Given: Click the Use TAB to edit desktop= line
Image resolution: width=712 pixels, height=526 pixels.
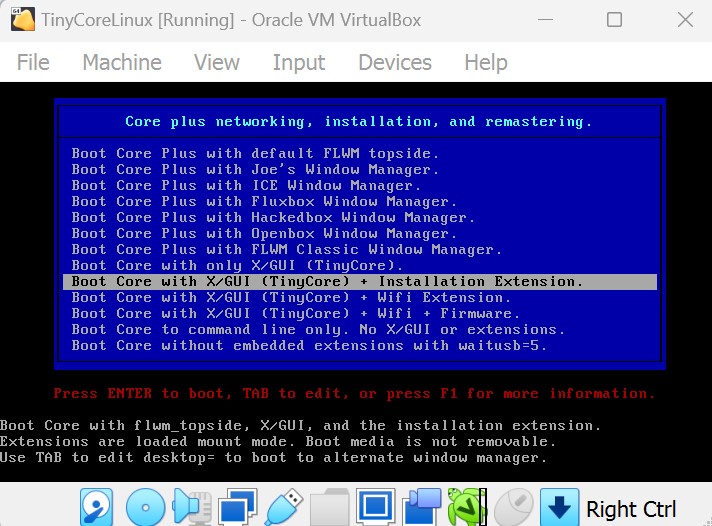Looking at the screenshot, I should pyautogui.click(x=273, y=457).
